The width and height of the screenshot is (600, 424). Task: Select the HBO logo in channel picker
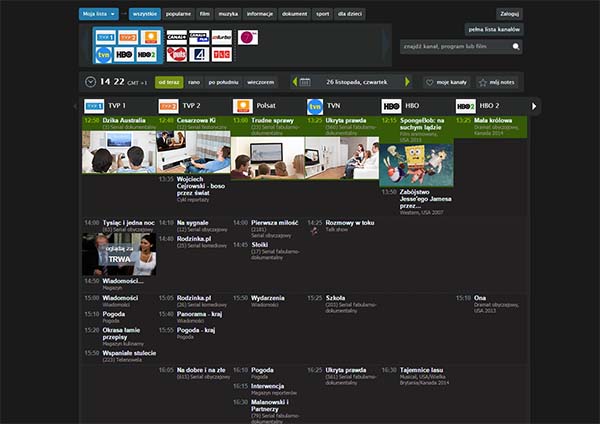124,55
